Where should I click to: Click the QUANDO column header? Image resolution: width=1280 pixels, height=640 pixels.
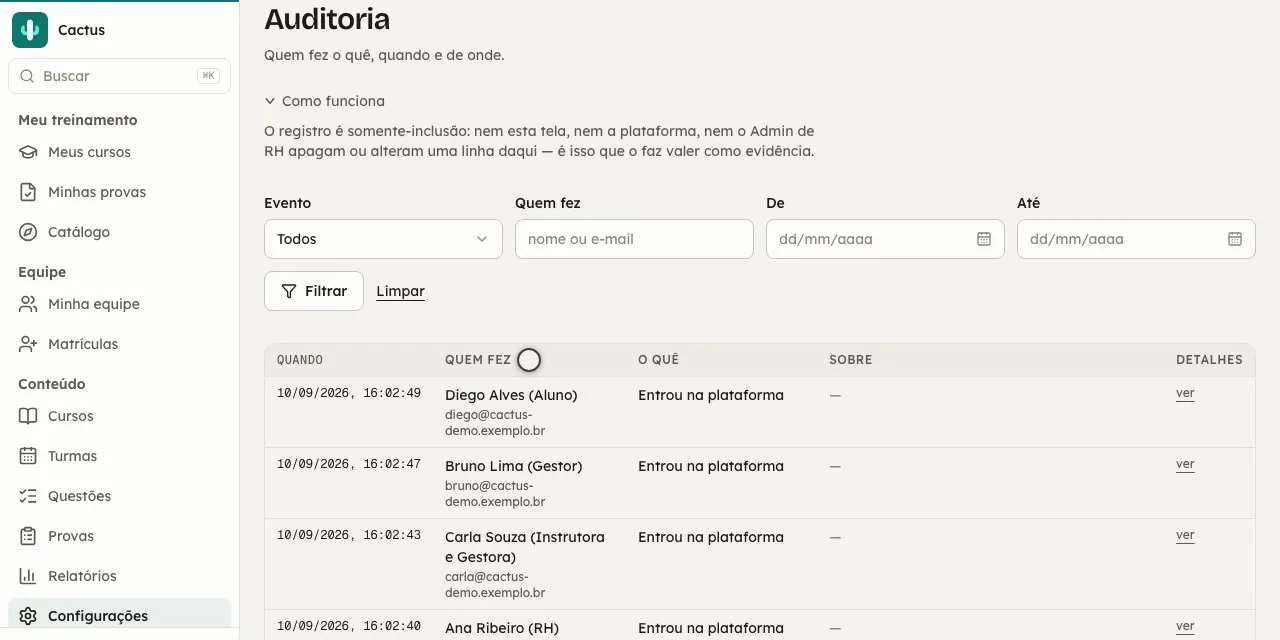[300, 360]
